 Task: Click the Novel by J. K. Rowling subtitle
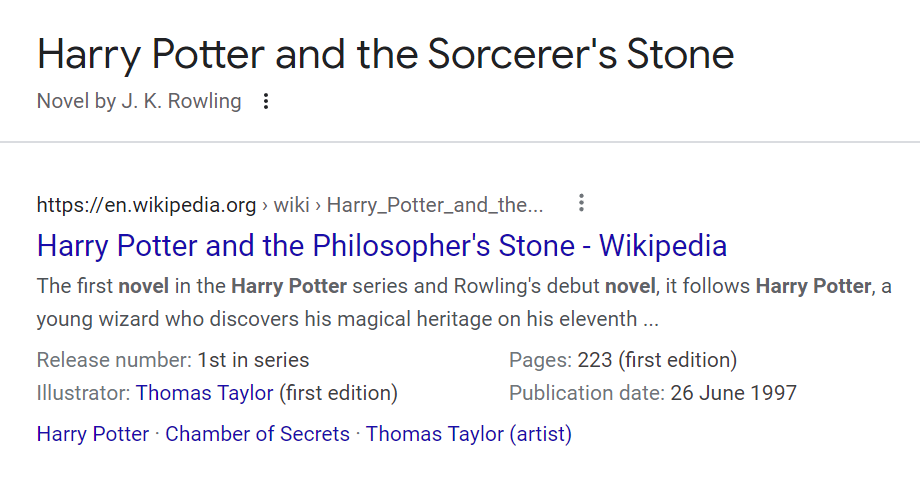(x=139, y=101)
